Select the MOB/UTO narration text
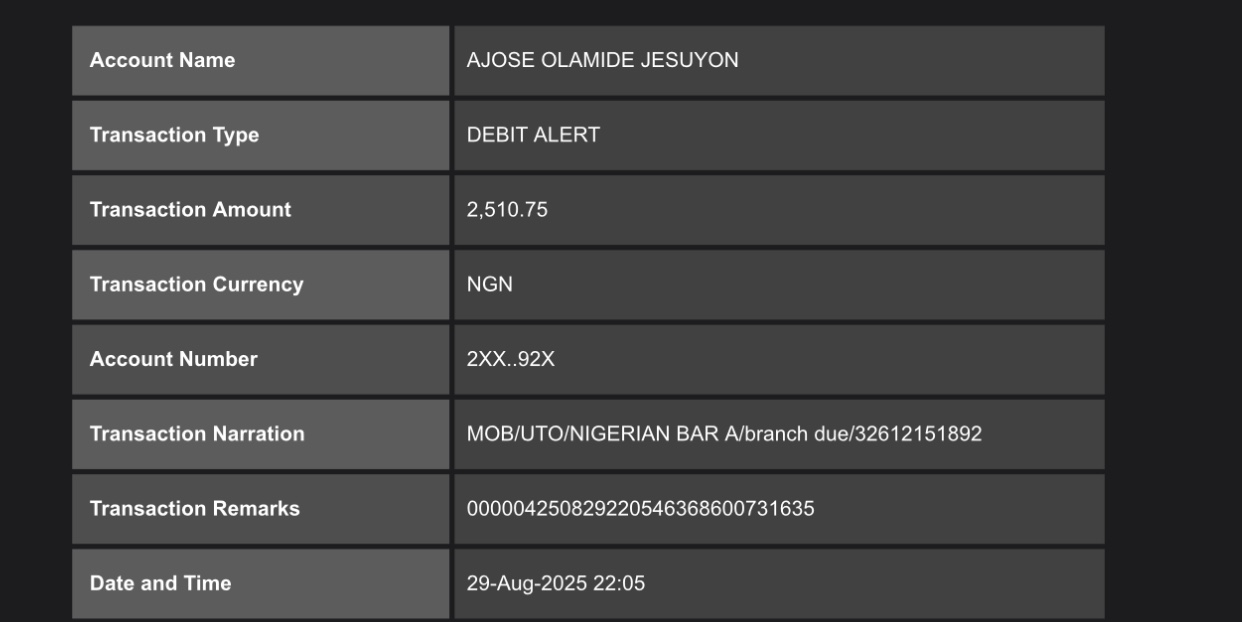This screenshot has height=622, width=1242. [x=724, y=434]
